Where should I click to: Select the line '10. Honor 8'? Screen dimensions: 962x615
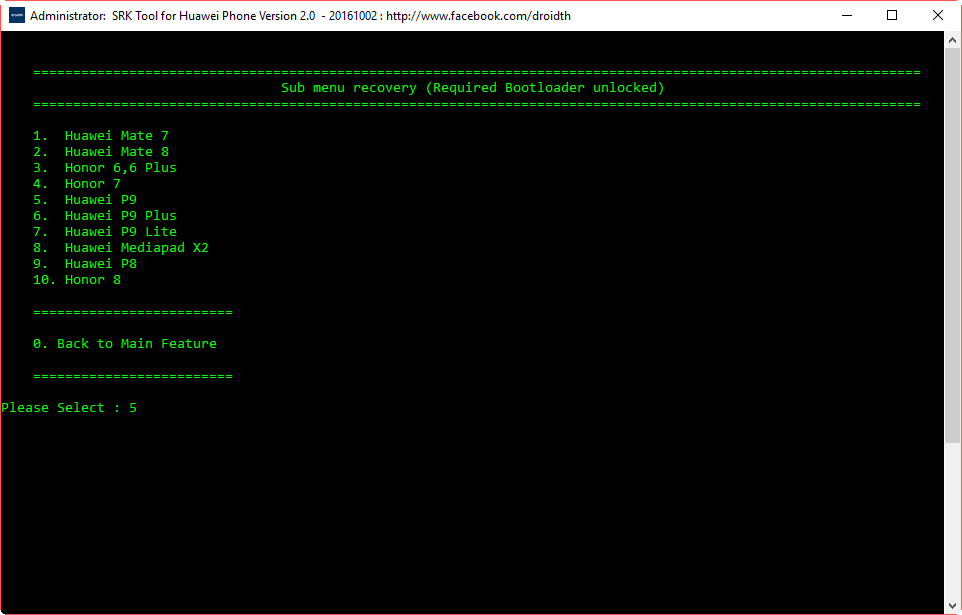point(77,279)
